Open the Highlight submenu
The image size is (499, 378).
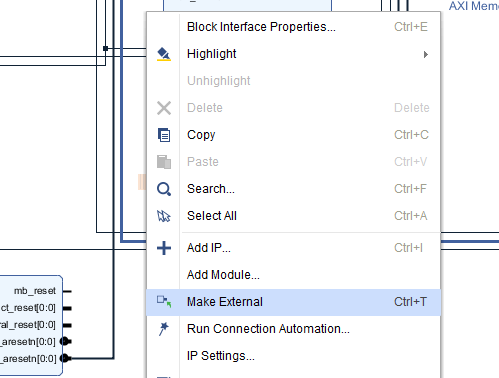(x=294, y=54)
